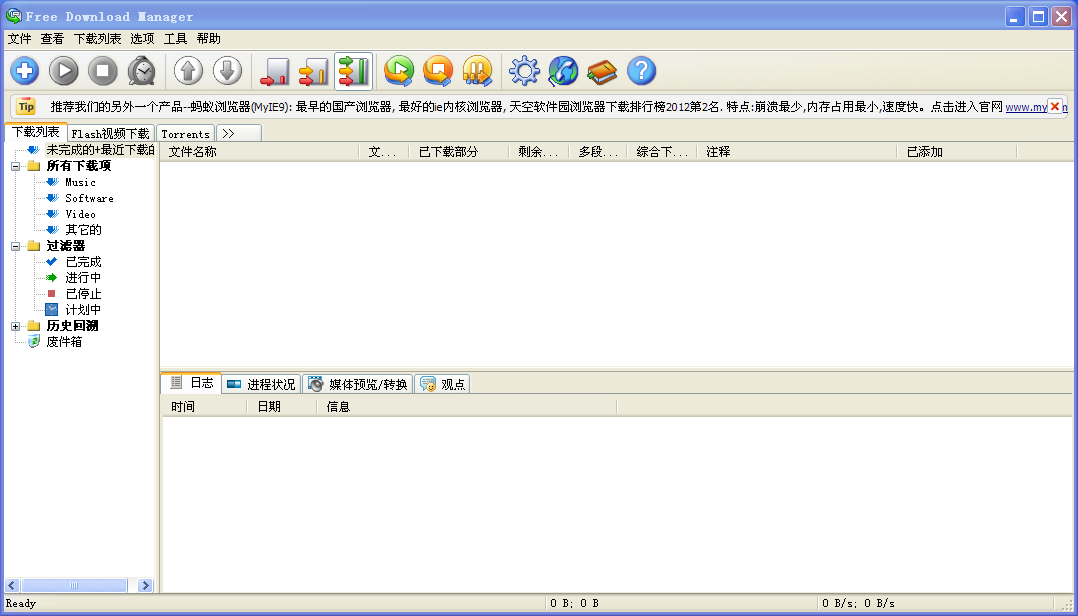
Task: Select the 所有下载项 folder
Action: coord(78,166)
